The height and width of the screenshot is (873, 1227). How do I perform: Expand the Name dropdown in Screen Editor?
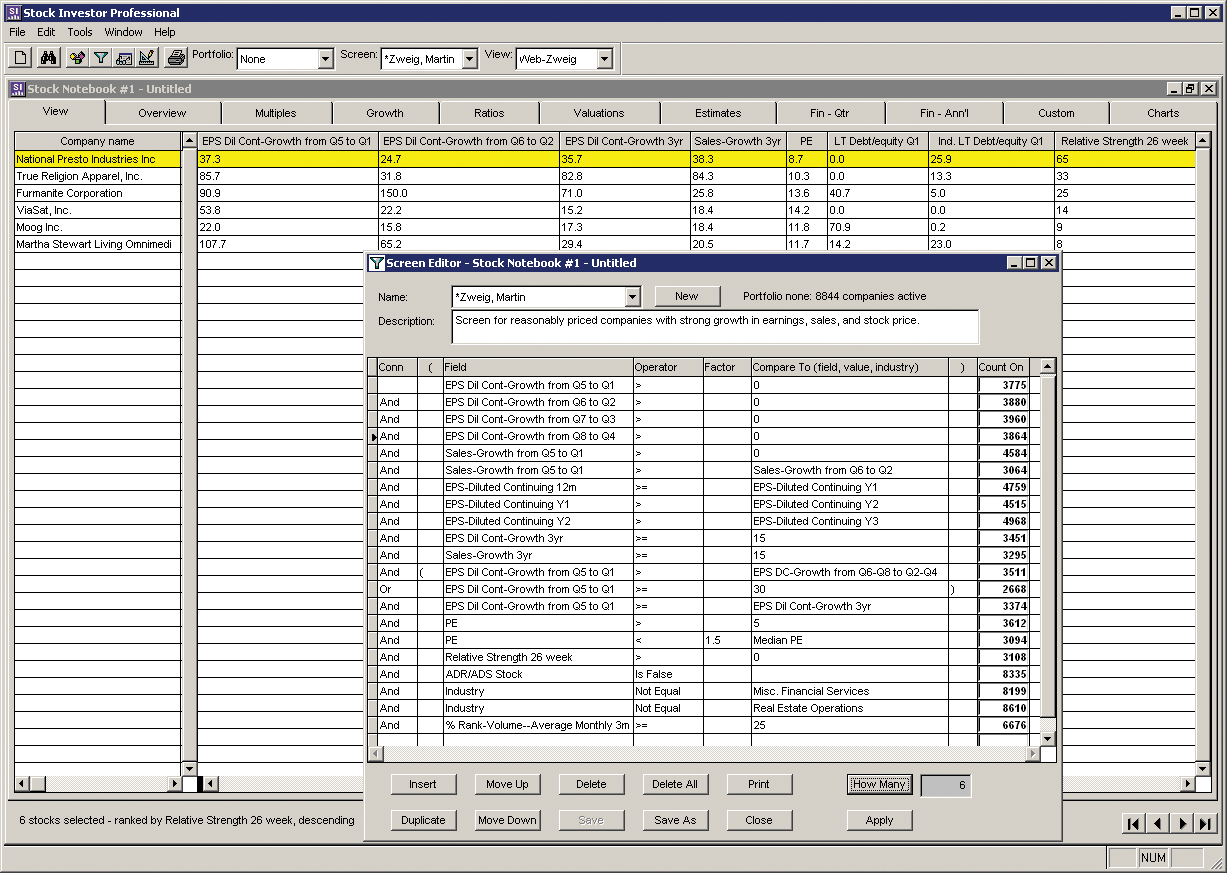pyautogui.click(x=632, y=297)
